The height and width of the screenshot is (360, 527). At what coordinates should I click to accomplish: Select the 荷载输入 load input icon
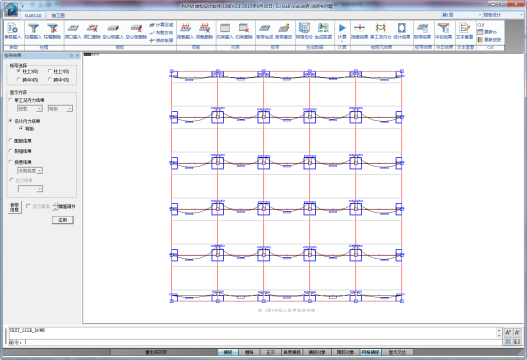pos(186,31)
